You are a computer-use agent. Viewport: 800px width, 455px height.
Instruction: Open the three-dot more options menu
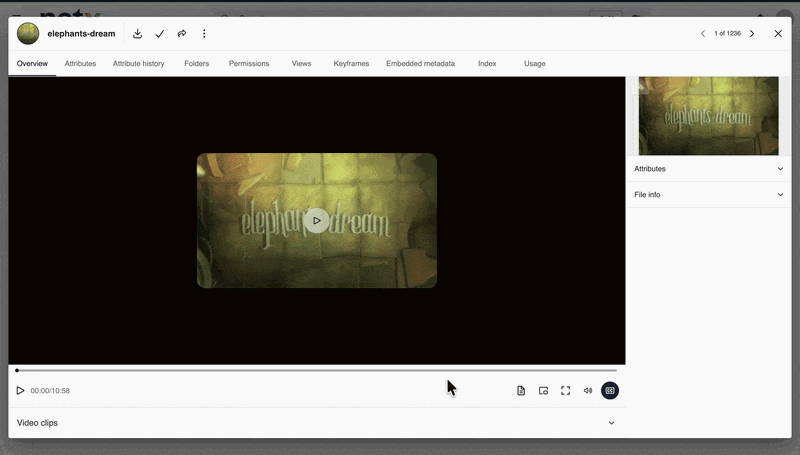pyautogui.click(x=204, y=34)
